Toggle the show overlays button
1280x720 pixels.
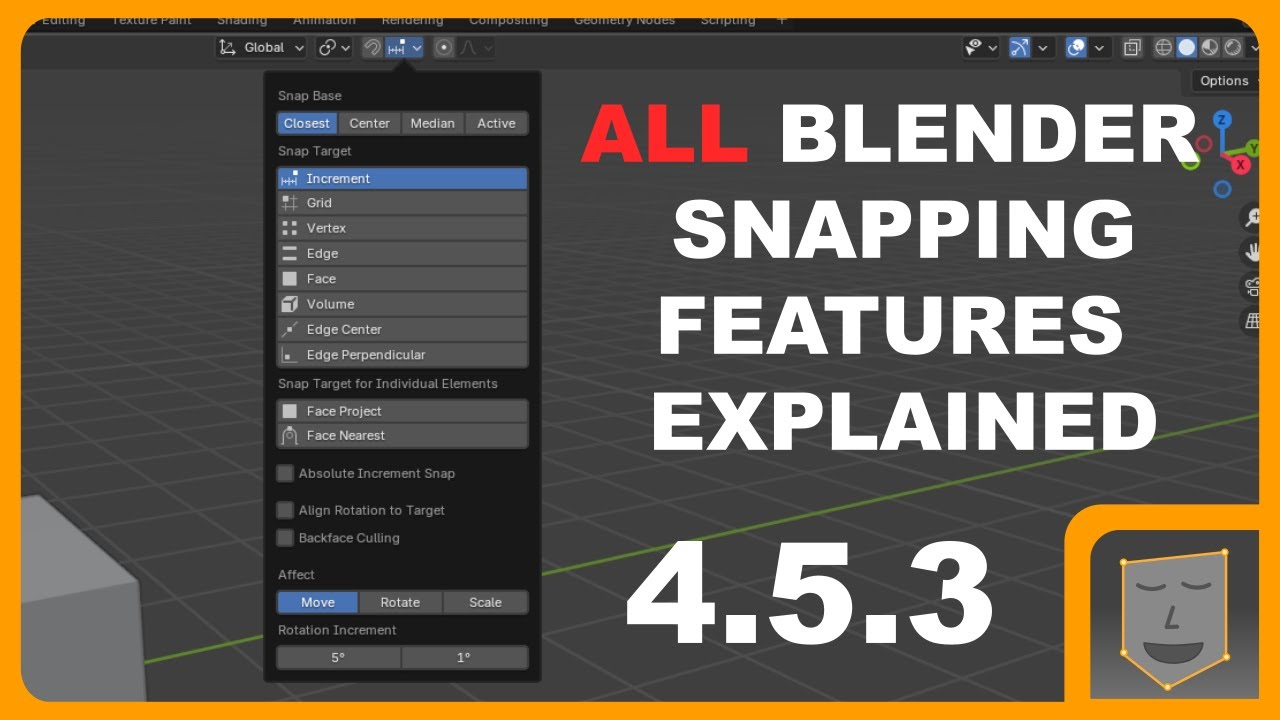[1076, 47]
